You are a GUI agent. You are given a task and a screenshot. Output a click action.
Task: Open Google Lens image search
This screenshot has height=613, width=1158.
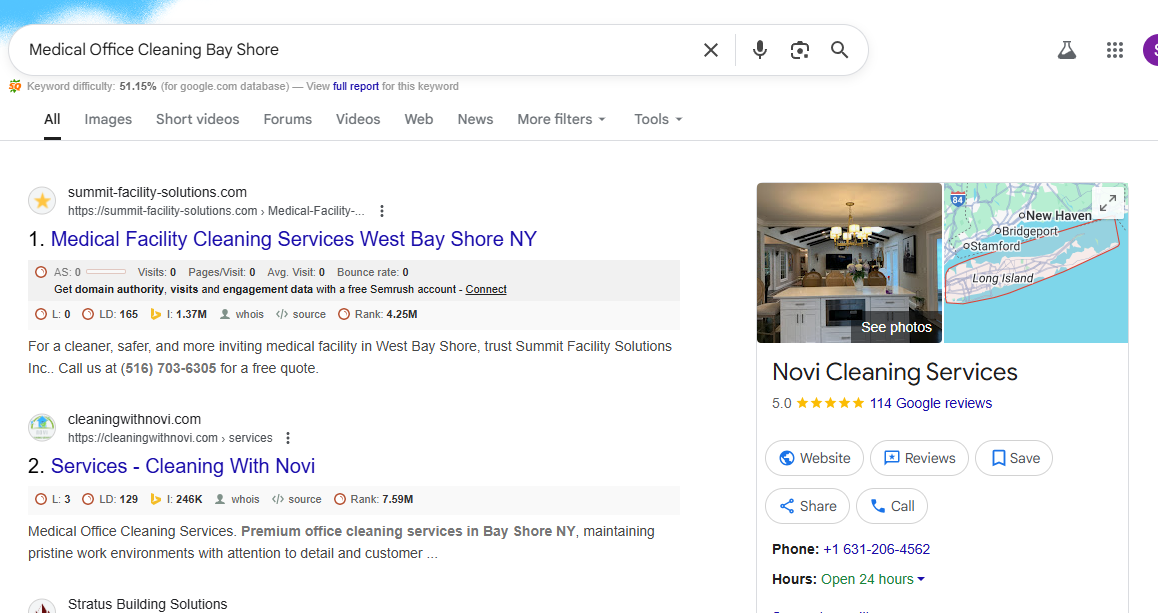point(799,50)
